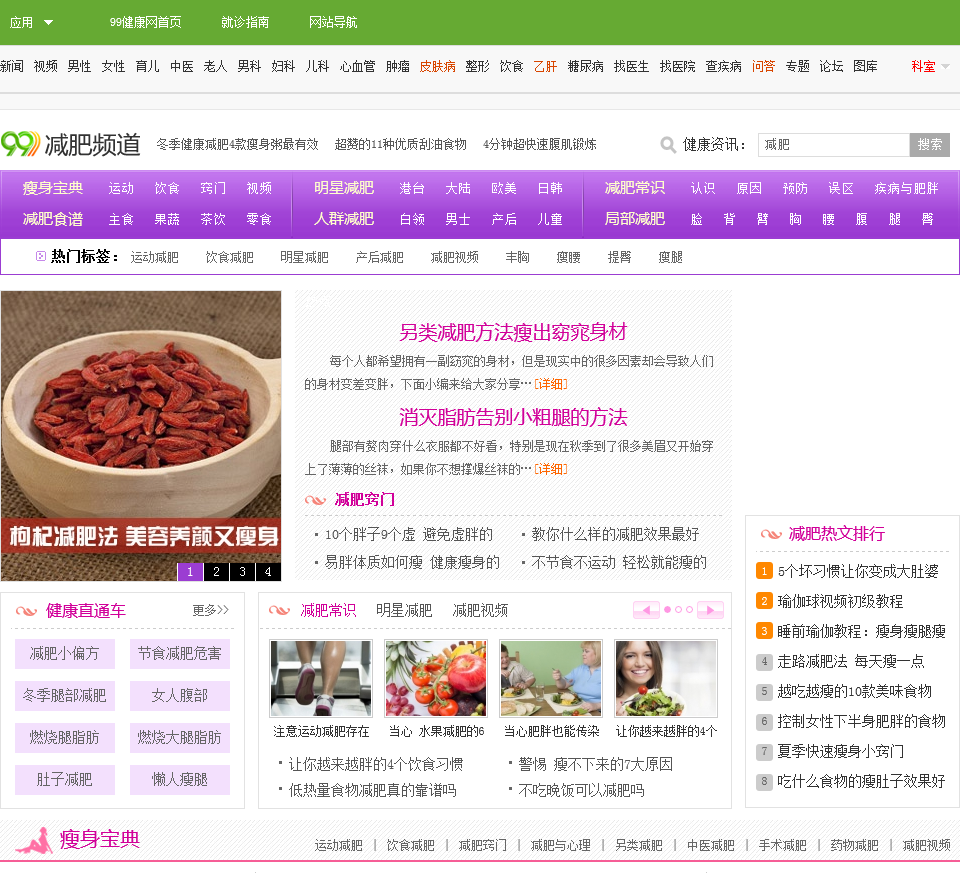Open the 应用 dropdown in top bar
Image resolution: width=960 pixels, height=873 pixels.
(x=31, y=23)
